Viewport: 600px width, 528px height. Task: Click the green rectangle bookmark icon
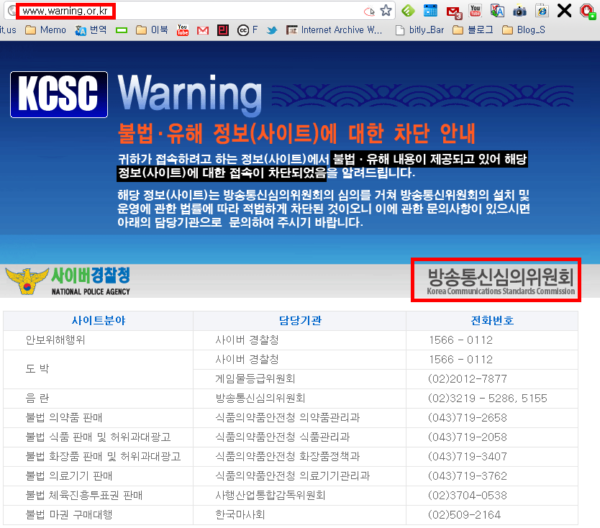[121, 30]
